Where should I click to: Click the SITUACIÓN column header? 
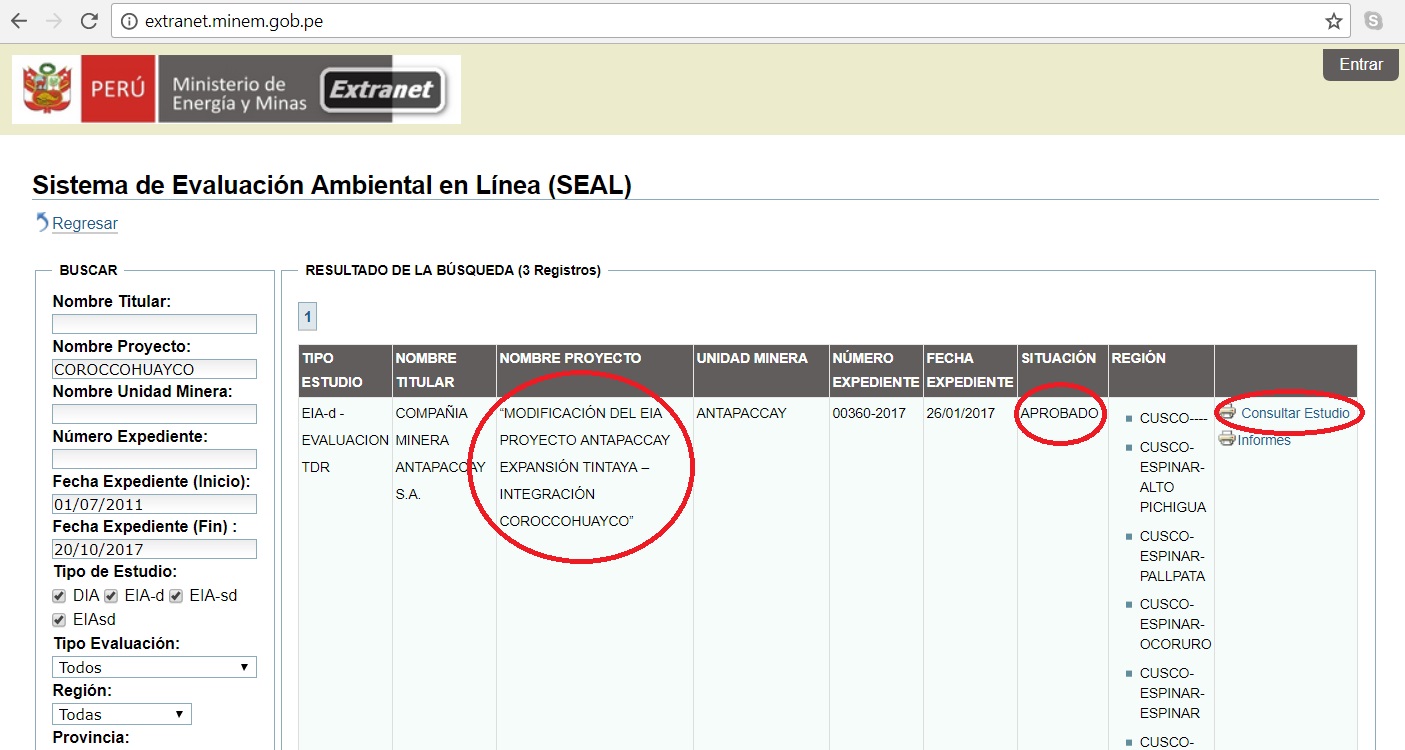[x=1063, y=370]
